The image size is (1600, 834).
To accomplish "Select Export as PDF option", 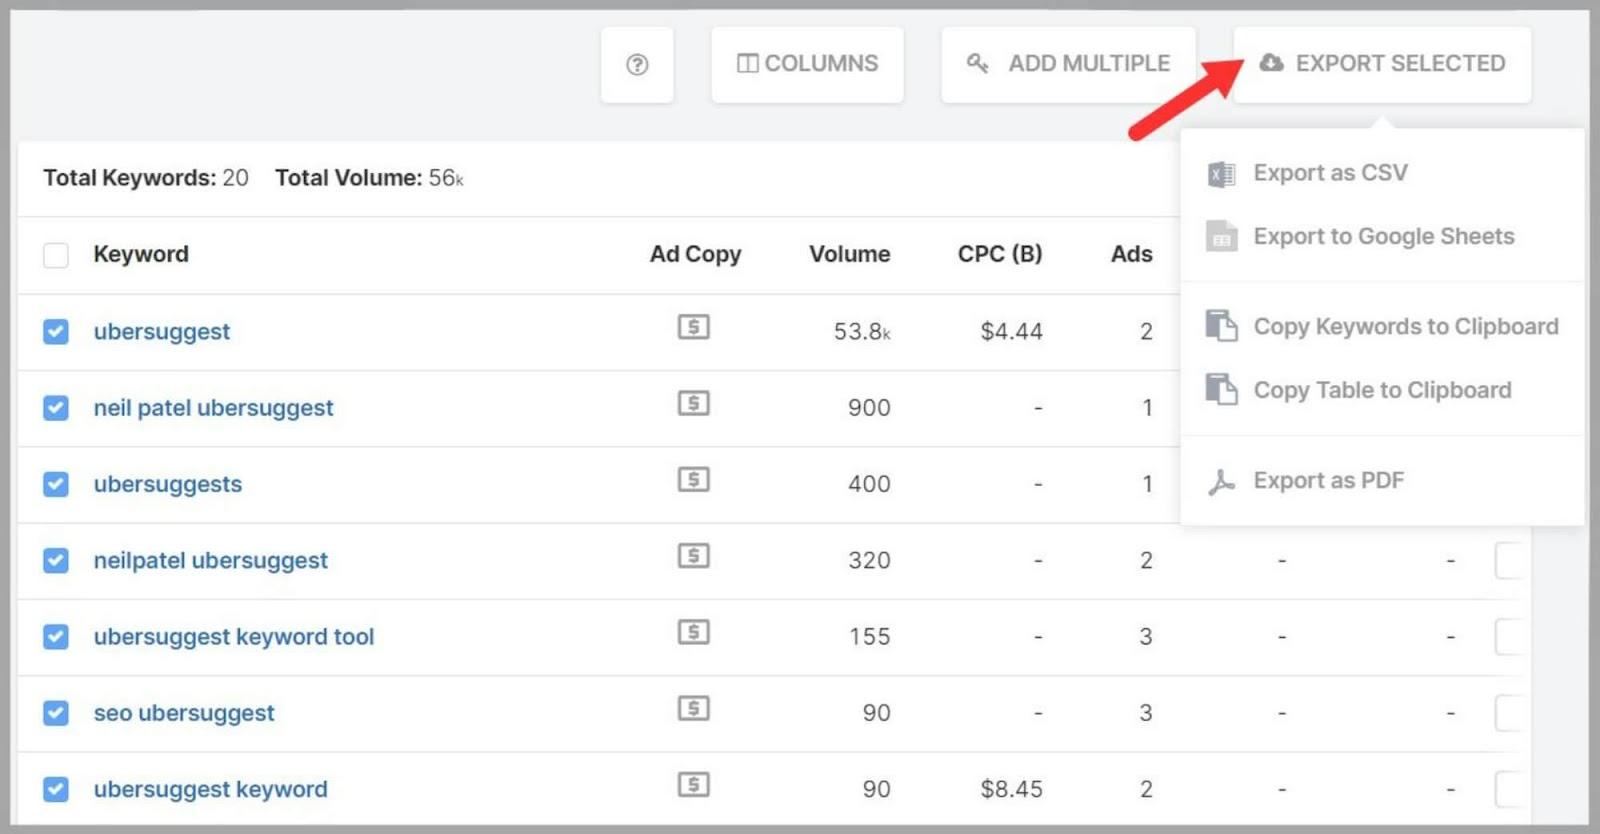I will 1328,481.
